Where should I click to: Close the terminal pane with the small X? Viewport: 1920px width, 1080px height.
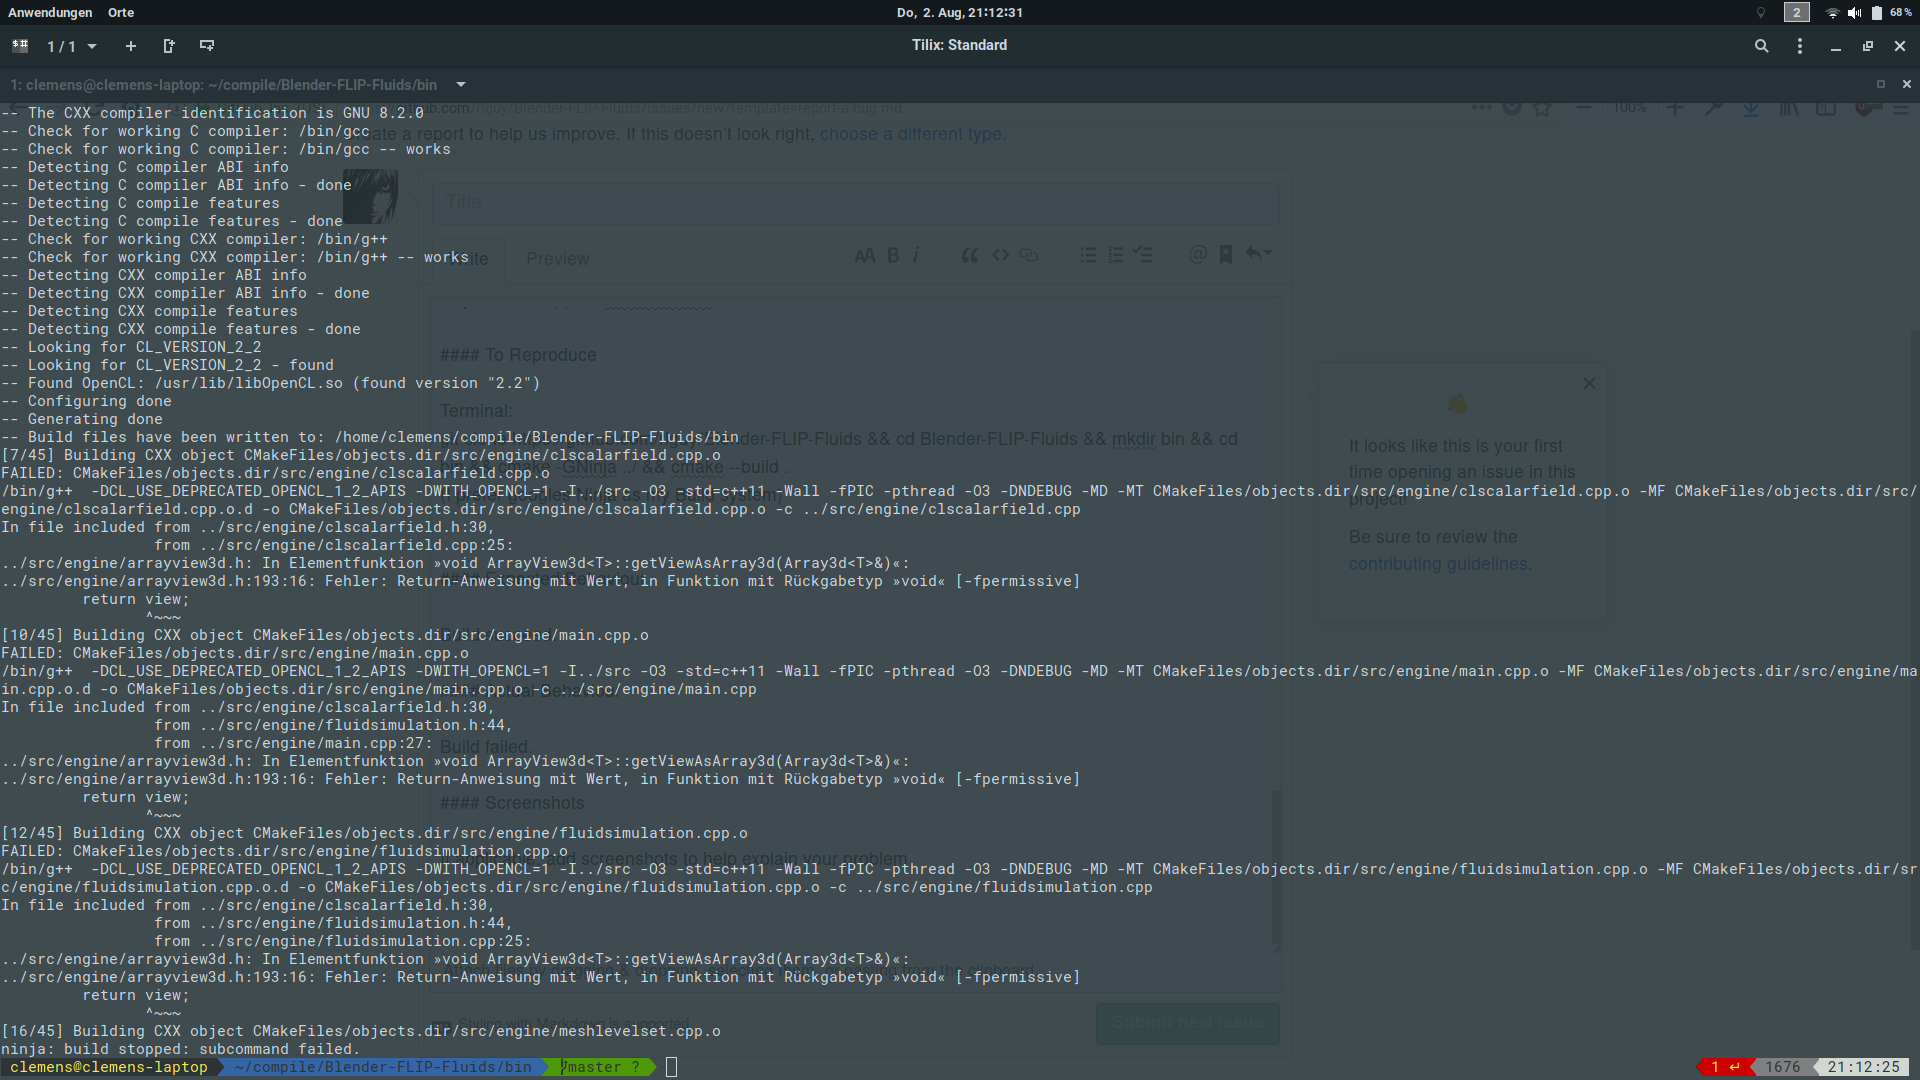click(x=1906, y=85)
